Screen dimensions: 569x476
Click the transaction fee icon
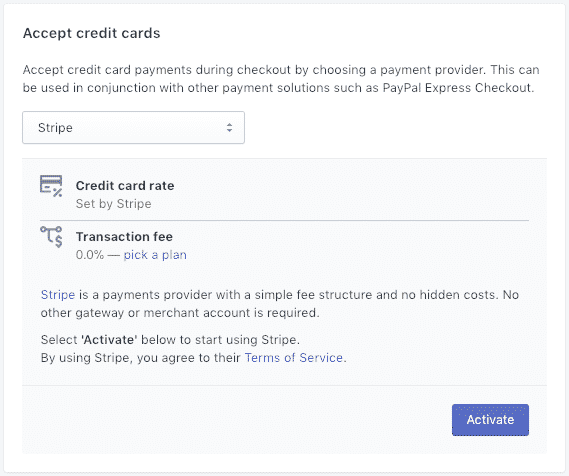51,237
